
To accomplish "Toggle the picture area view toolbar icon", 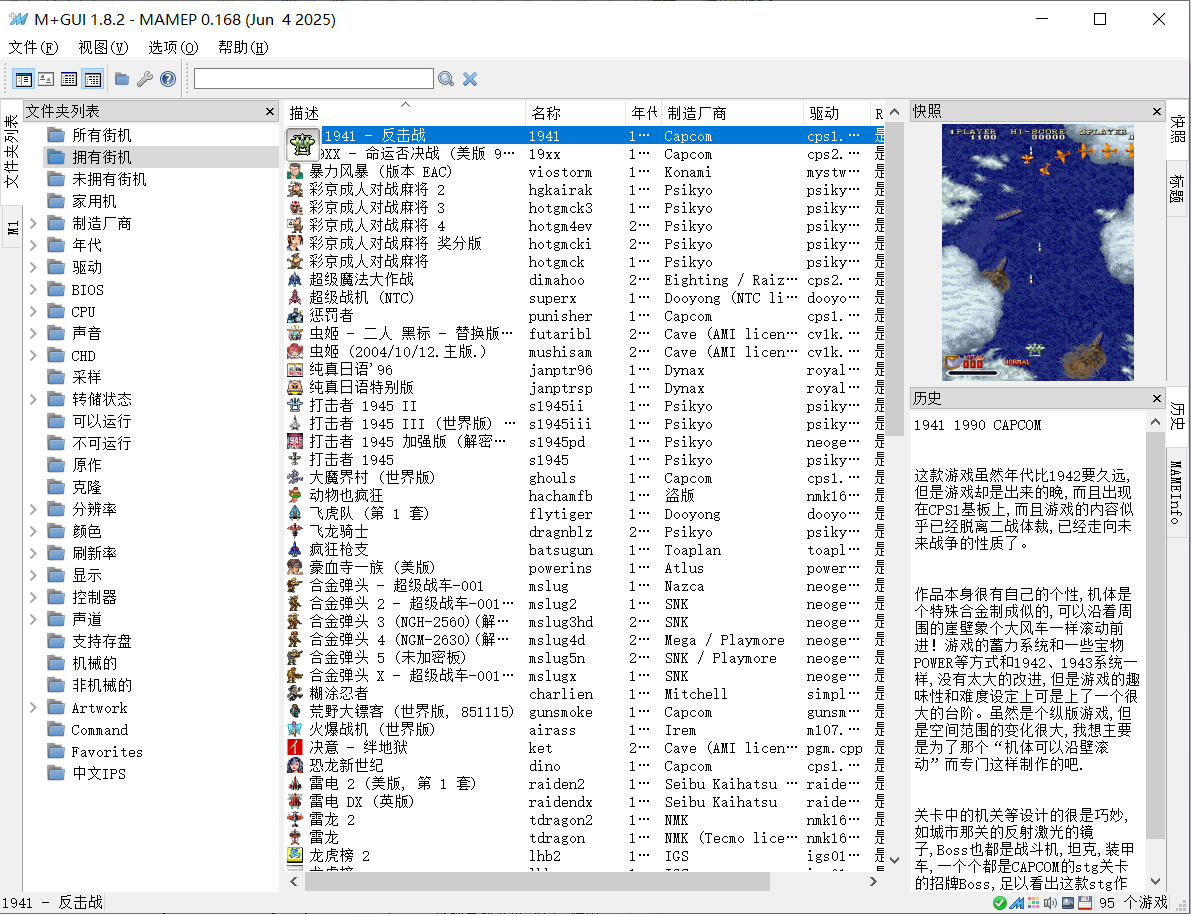I will point(46,79).
